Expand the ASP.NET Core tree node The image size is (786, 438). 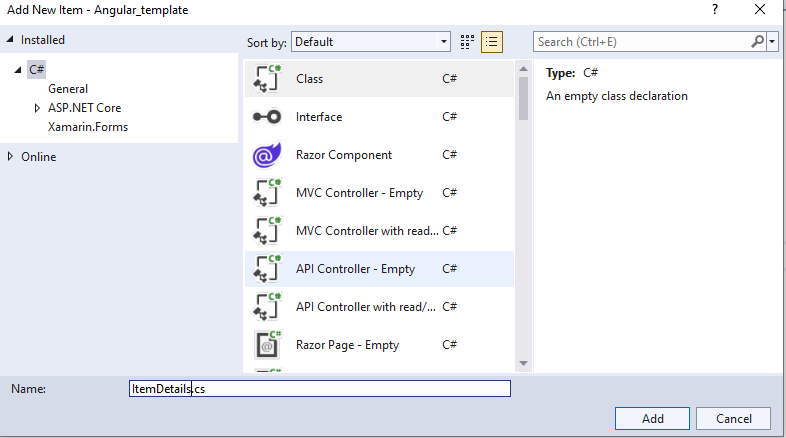38,108
